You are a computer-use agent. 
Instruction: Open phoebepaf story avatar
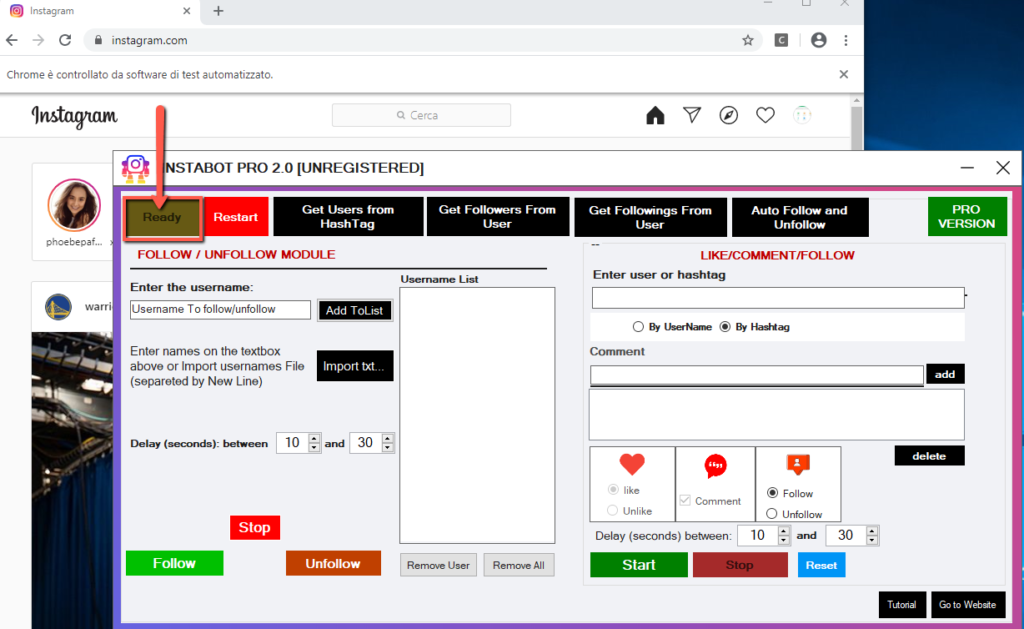point(74,205)
